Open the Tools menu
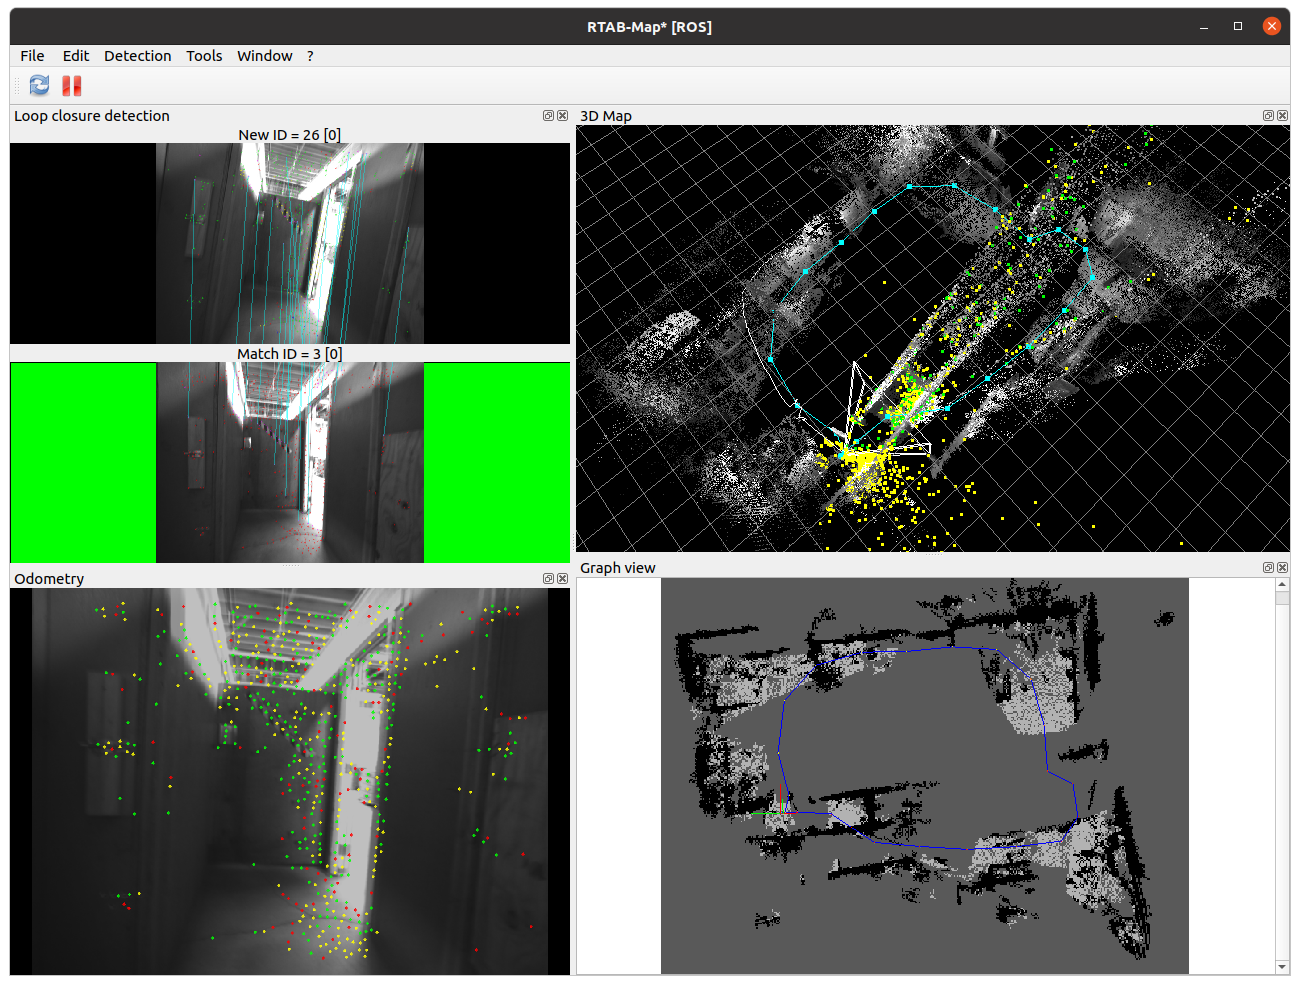 pos(204,56)
